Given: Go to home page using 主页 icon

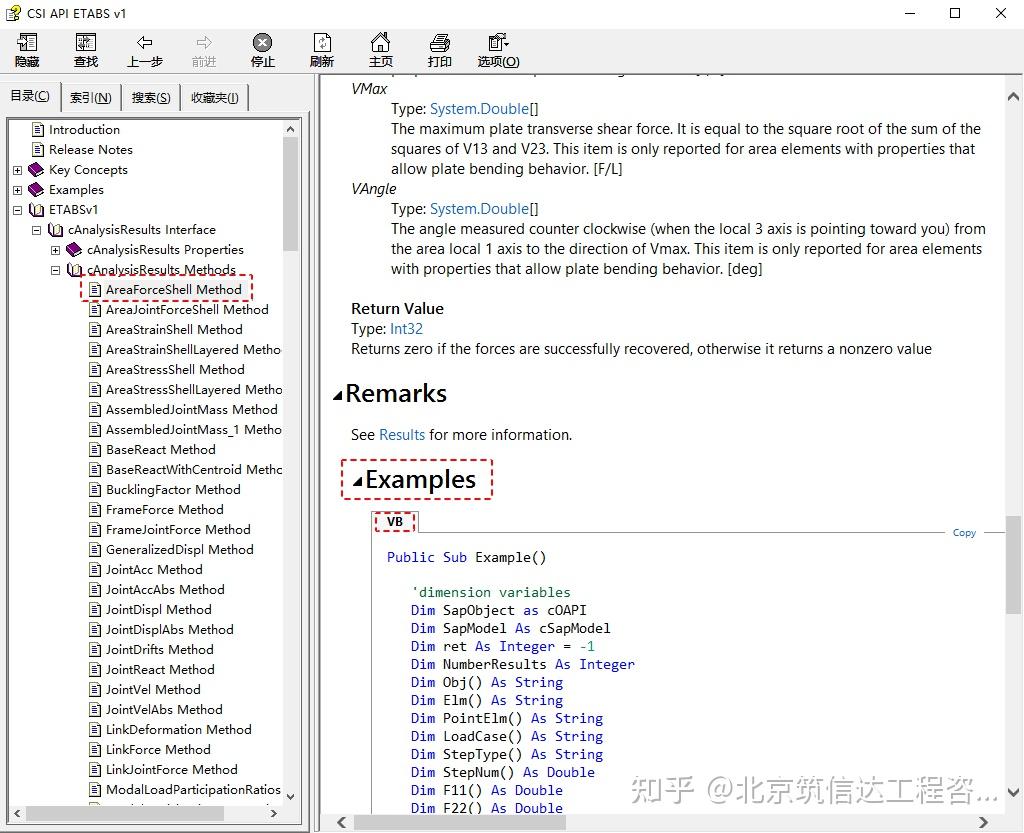Looking at the screenshot, I should click(380, 49).
